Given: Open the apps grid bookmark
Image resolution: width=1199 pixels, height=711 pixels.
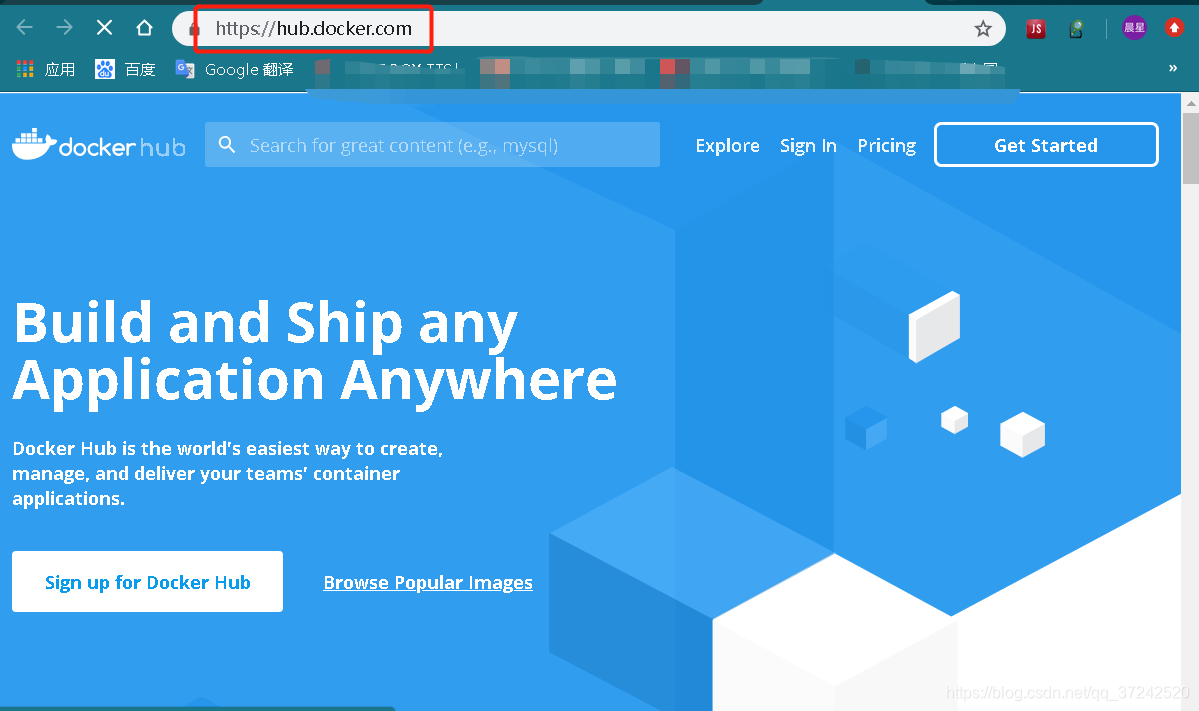Looking at the screenshot, I should 46,70.
